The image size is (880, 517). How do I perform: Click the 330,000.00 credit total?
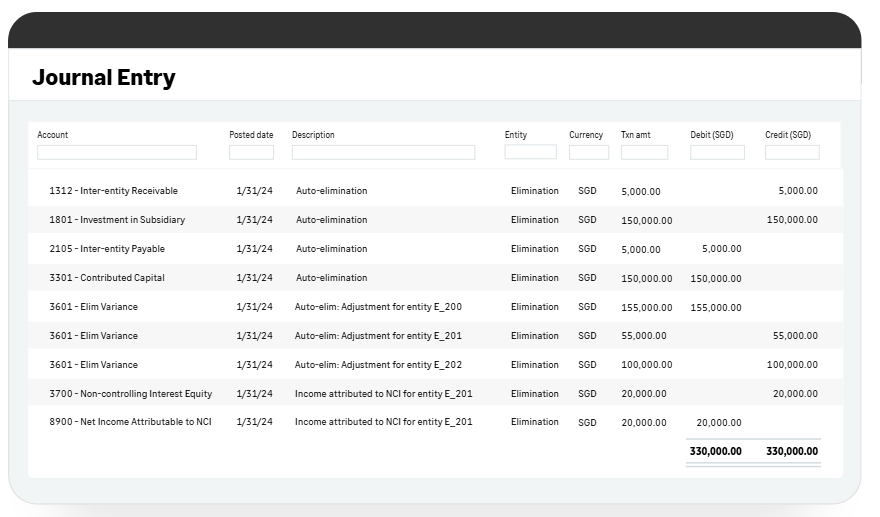(792, 451)
